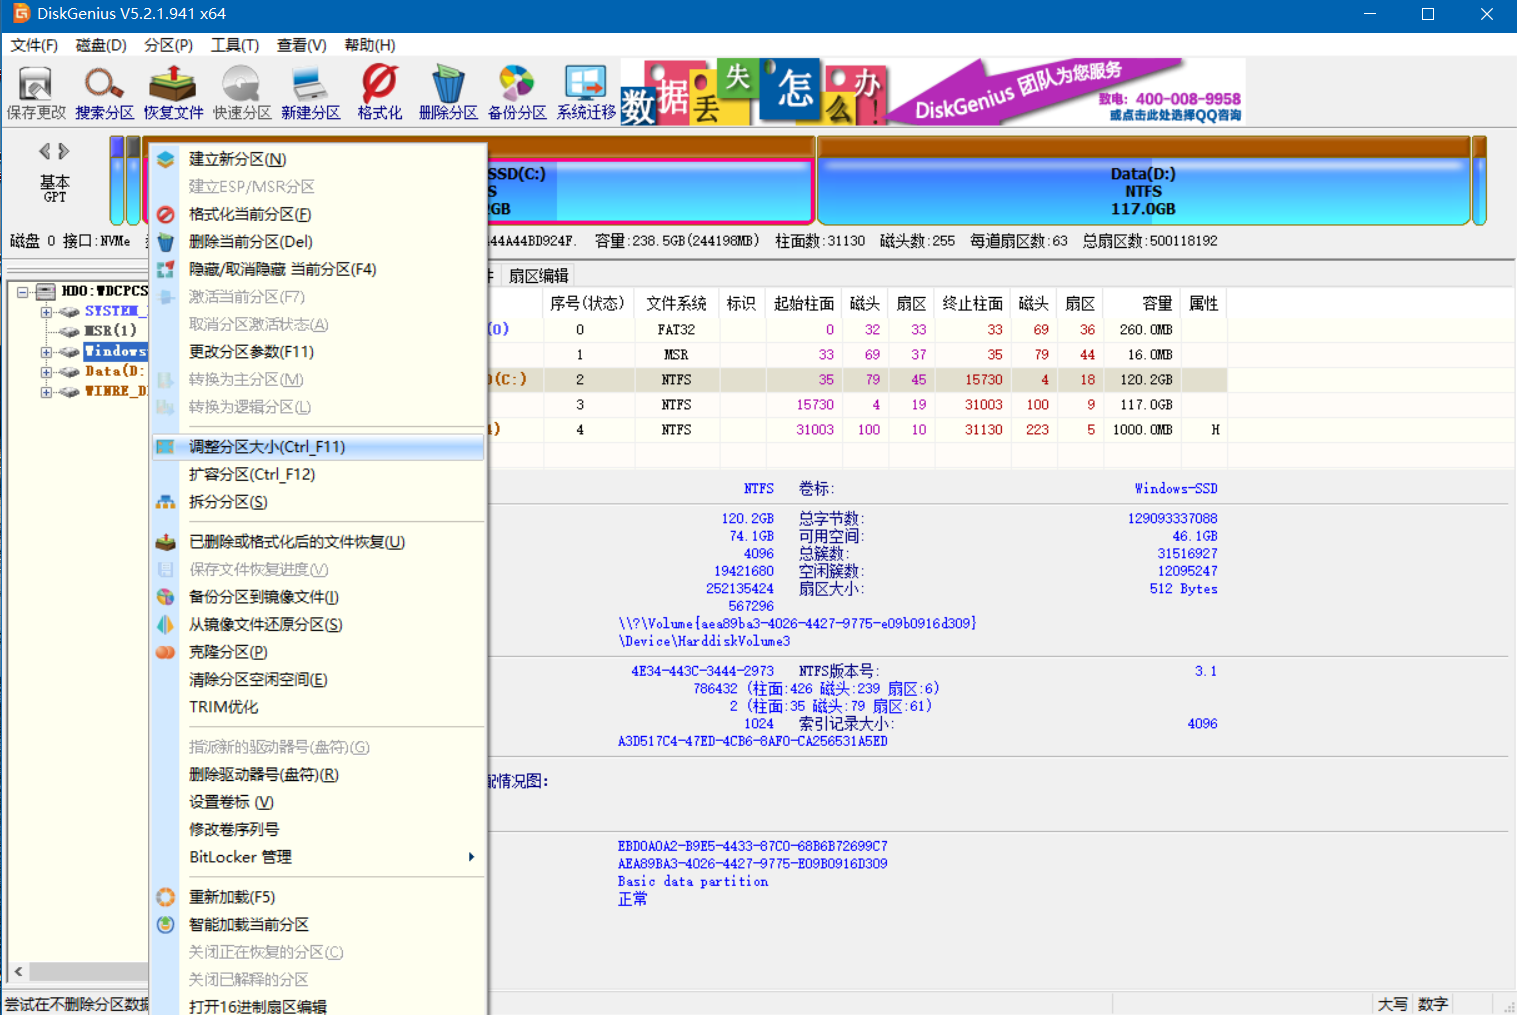Click 重新加载(F5) in the context menu
The height and width of the screenshot is (1015, 1517).
coord(233,896)
